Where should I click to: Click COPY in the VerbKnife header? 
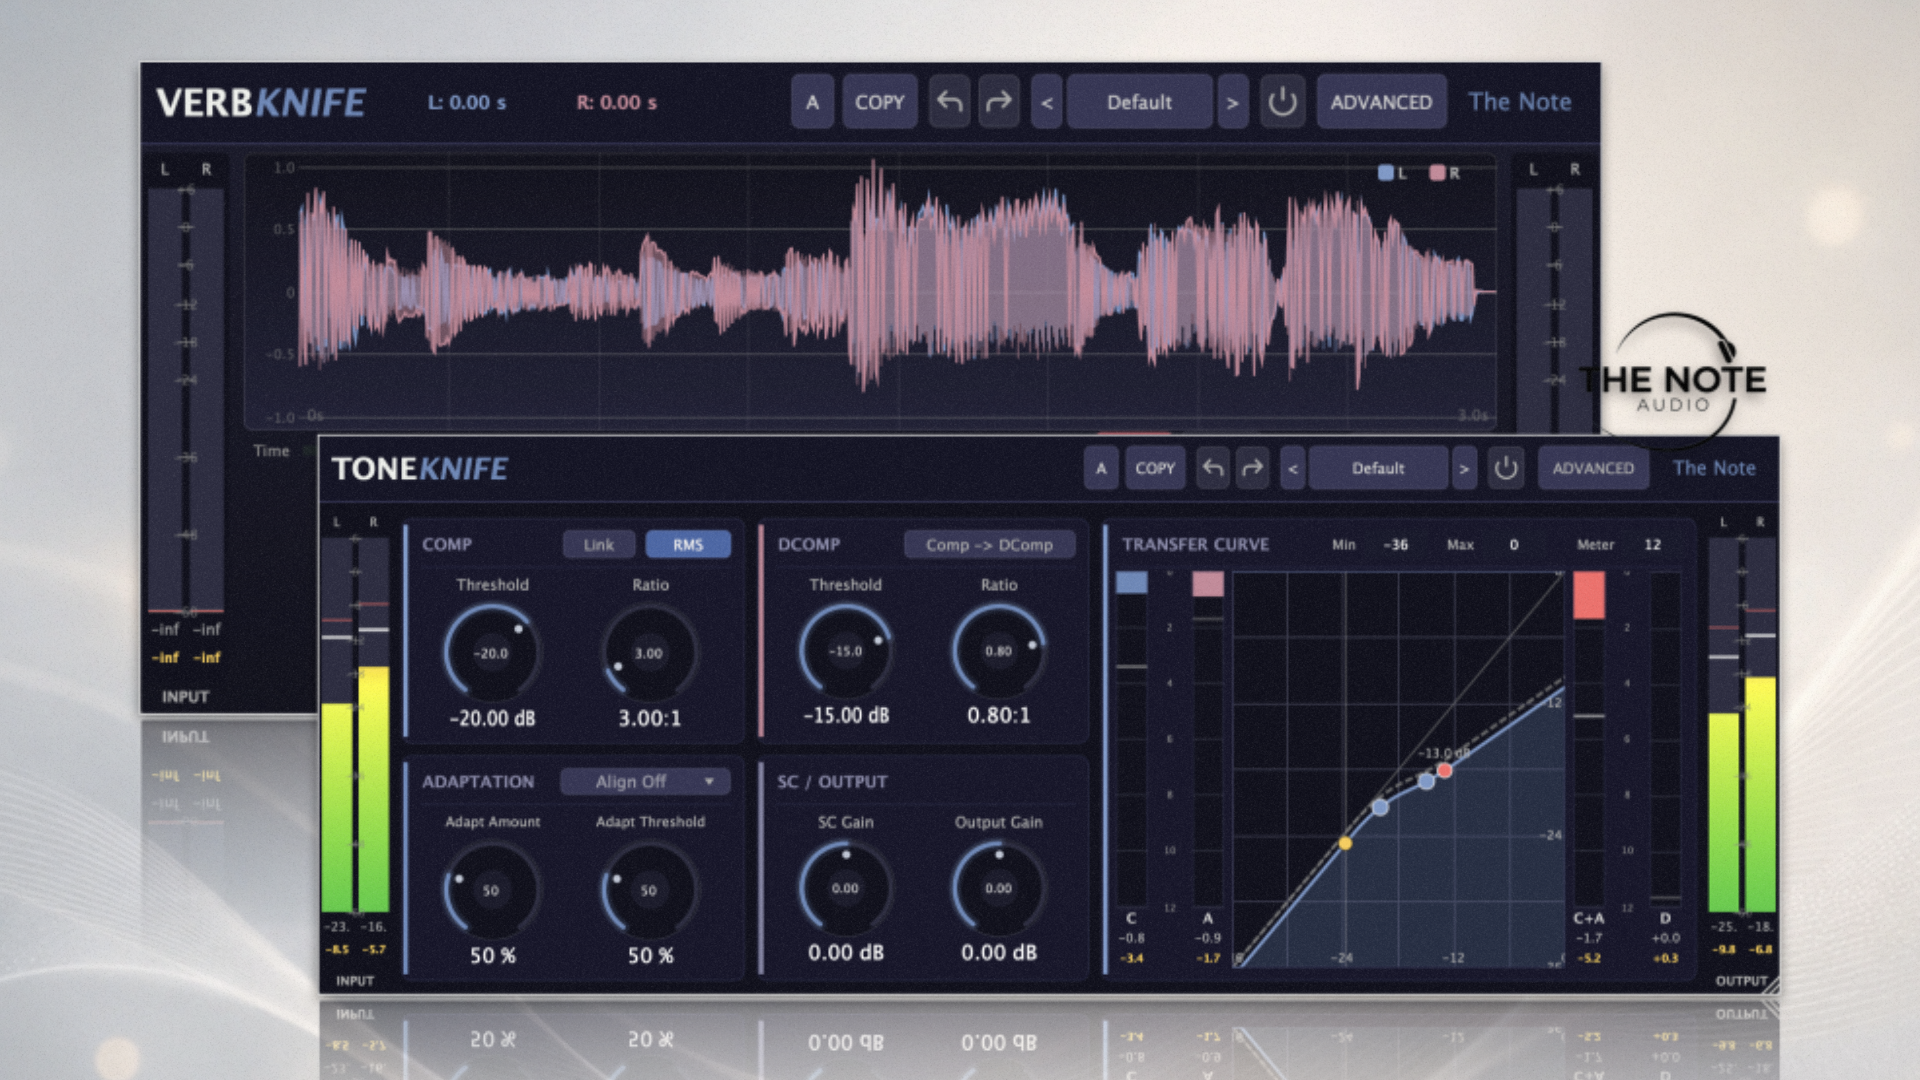[879, 102]
